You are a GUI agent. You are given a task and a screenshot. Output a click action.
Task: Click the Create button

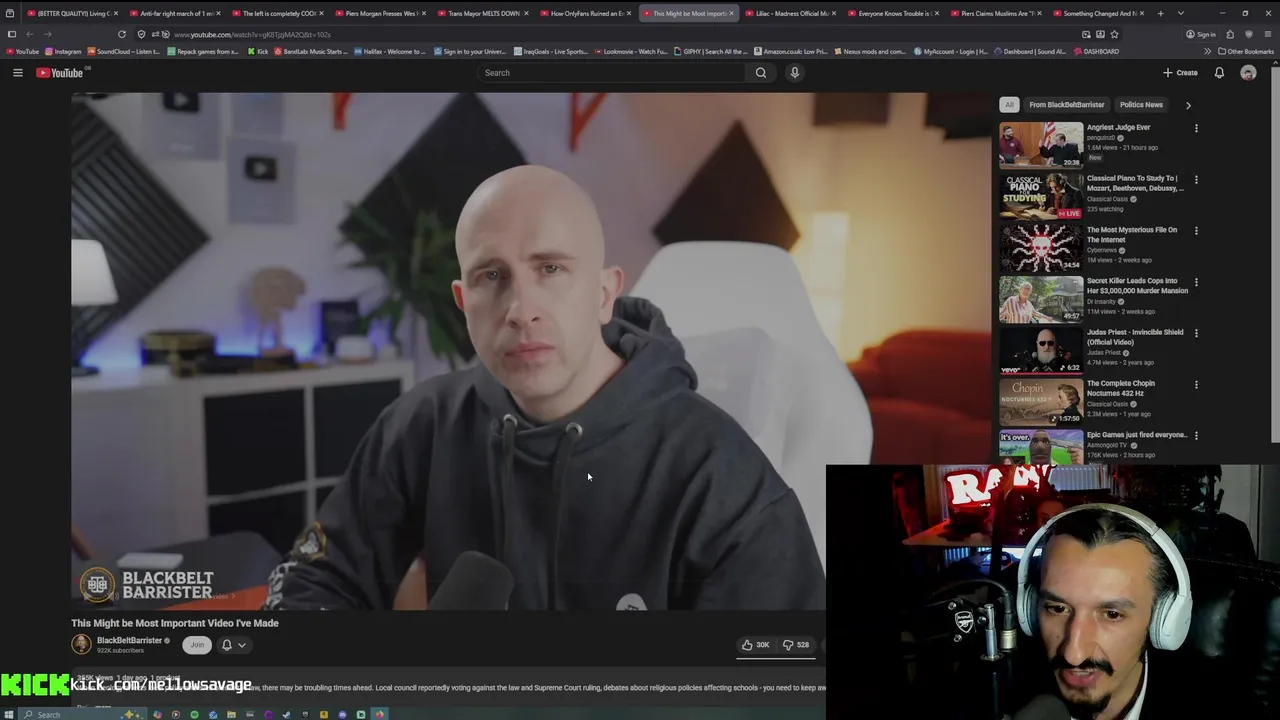1180,72
